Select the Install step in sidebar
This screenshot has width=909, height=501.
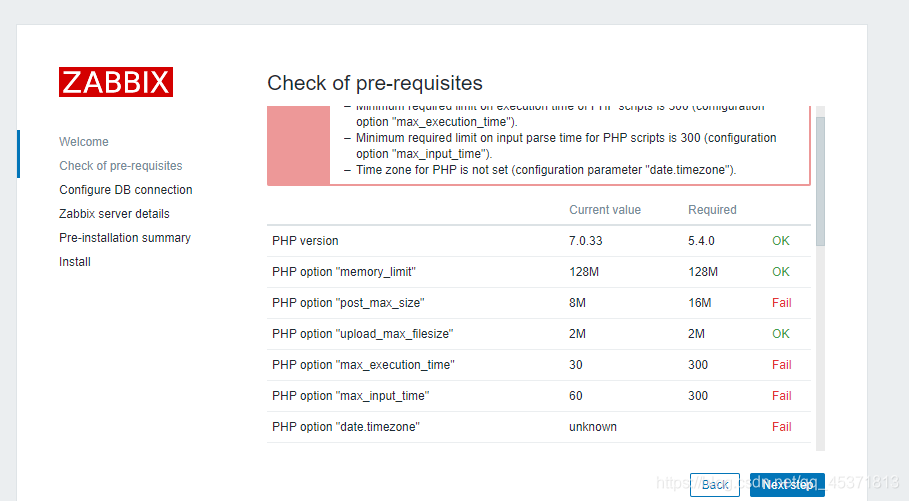[x=75, y=262]
